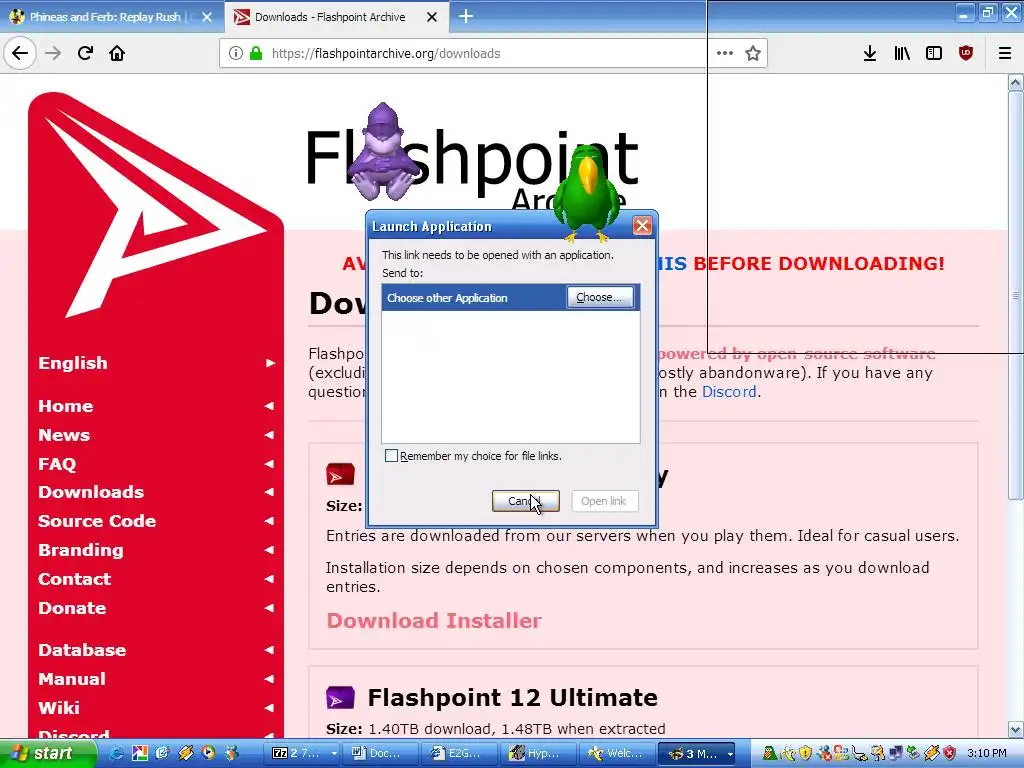1024x768 pixels.
Task: Click the 3:10 PM taskbar clock
Action: click(986, 753)
